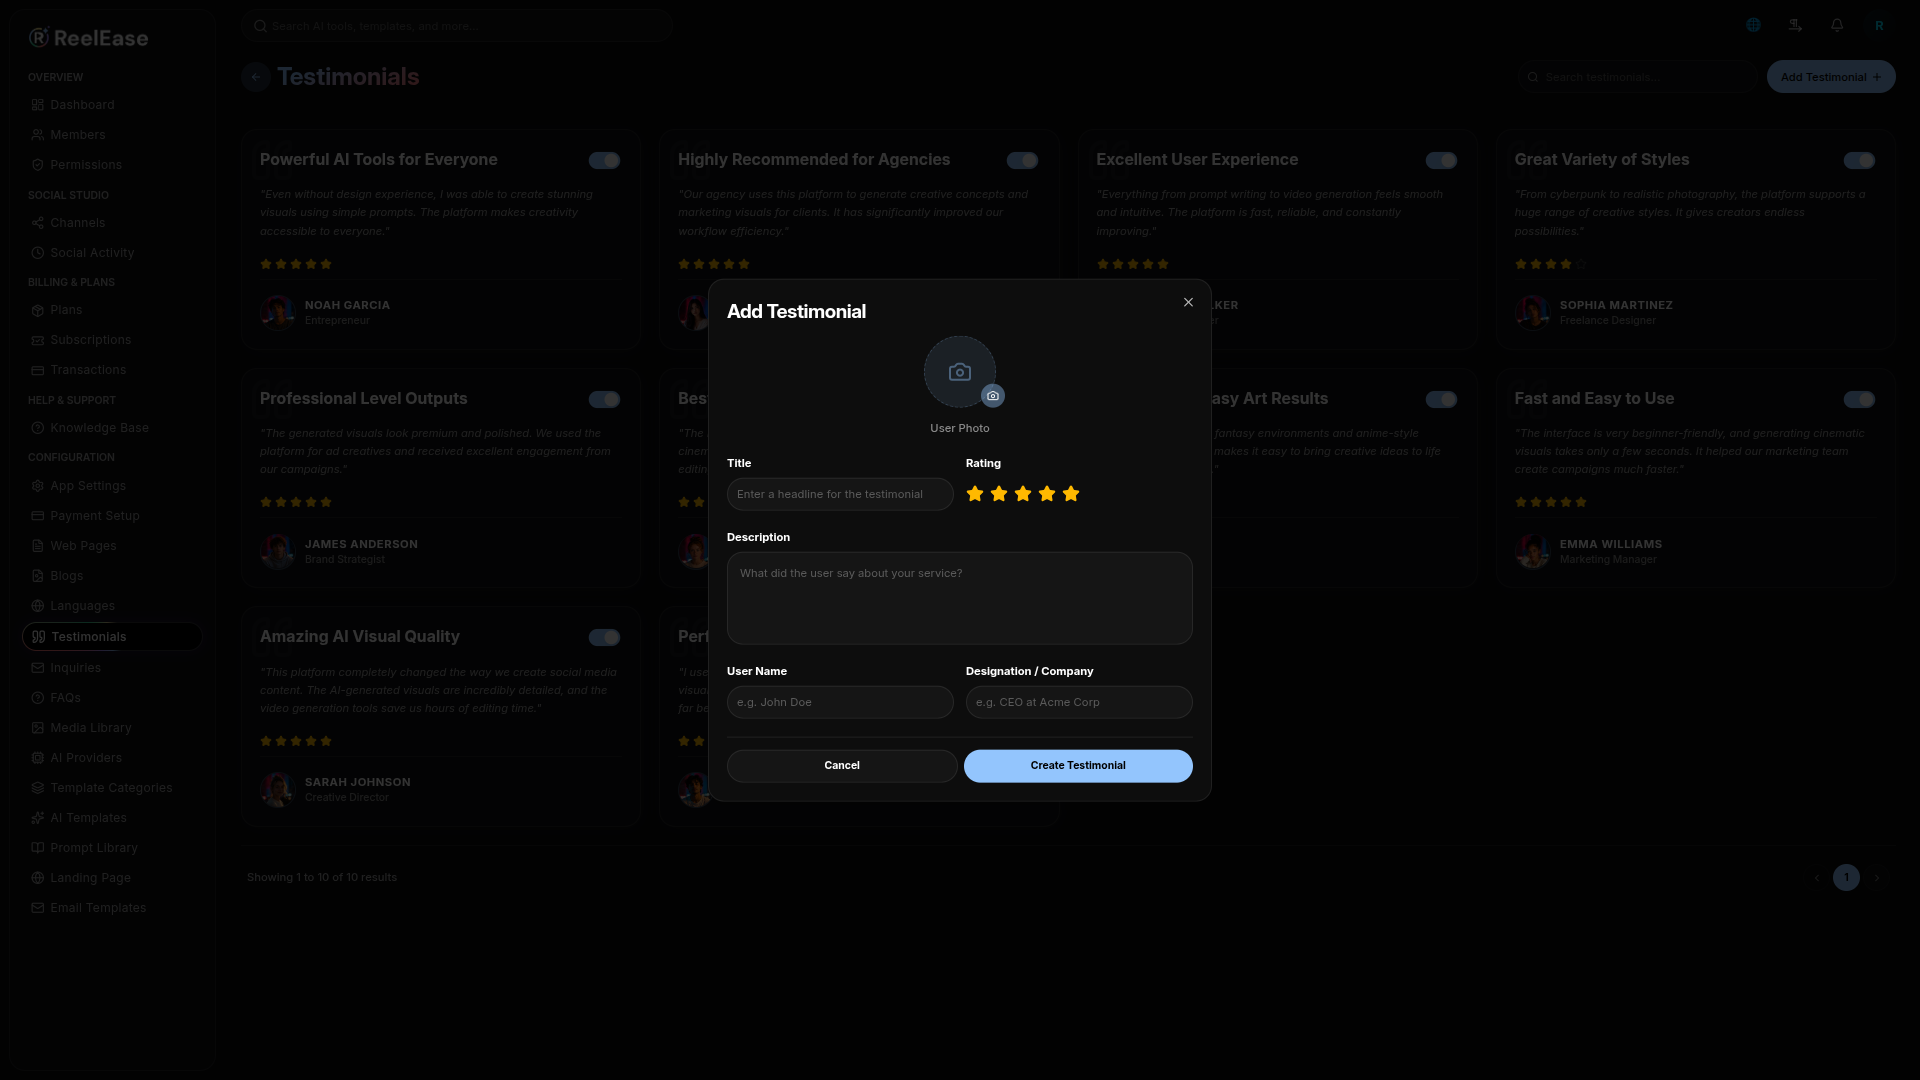This screenshot has height=1080, width=1920.
Task: Toggle Powerful AI Tools for Everyone switch
Action: point(604,160)
